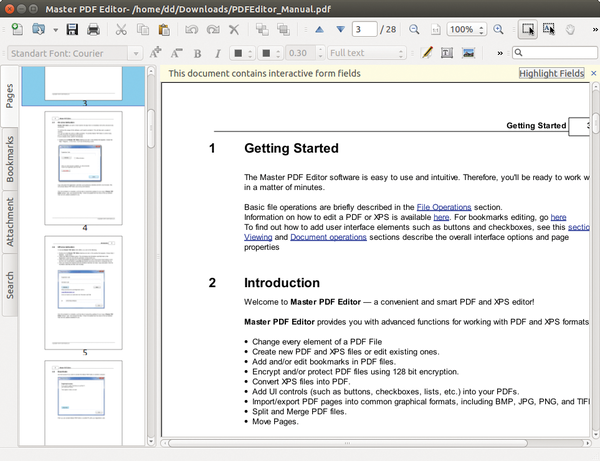
Task: Click the Increase font size icon
Action: pyautogui.click(x=155, y=53)
